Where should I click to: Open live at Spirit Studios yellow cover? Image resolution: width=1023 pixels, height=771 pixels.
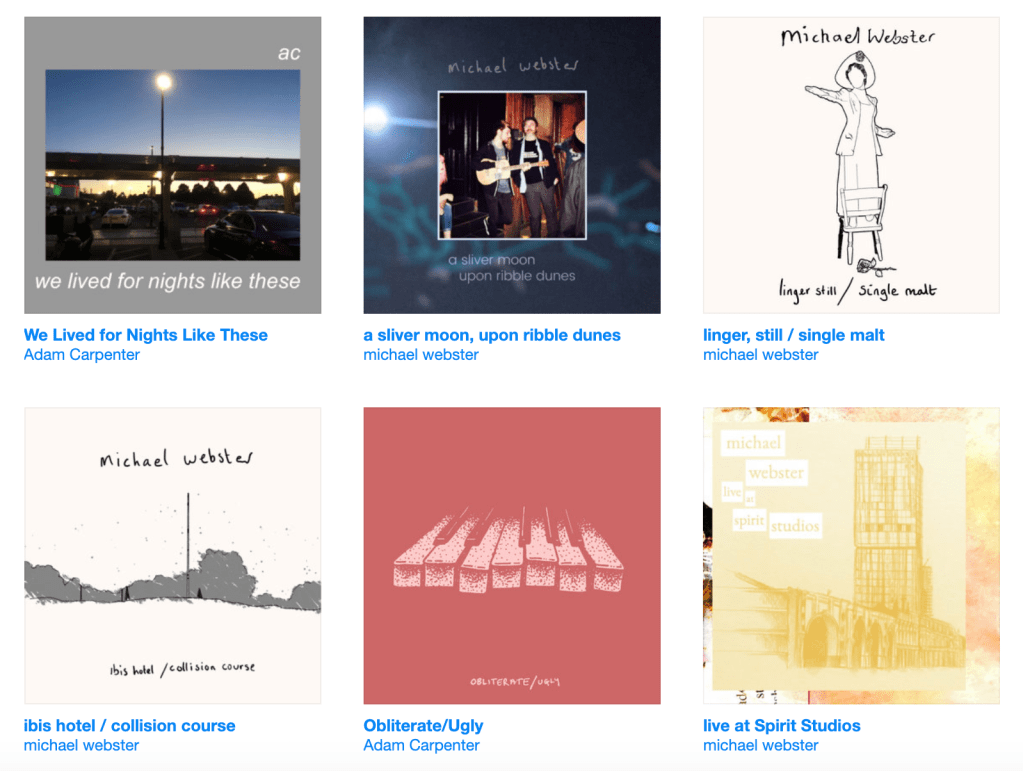[x=851, y=556]
